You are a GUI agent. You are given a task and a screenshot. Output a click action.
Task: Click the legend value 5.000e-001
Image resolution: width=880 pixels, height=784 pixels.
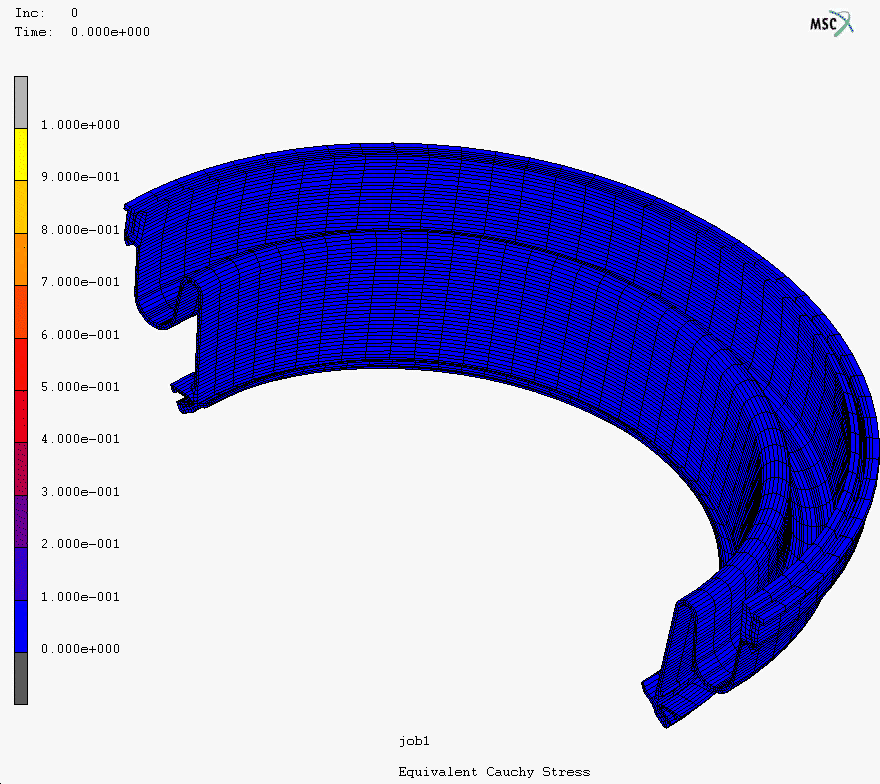pyautogui.click(x=80, y=387)
